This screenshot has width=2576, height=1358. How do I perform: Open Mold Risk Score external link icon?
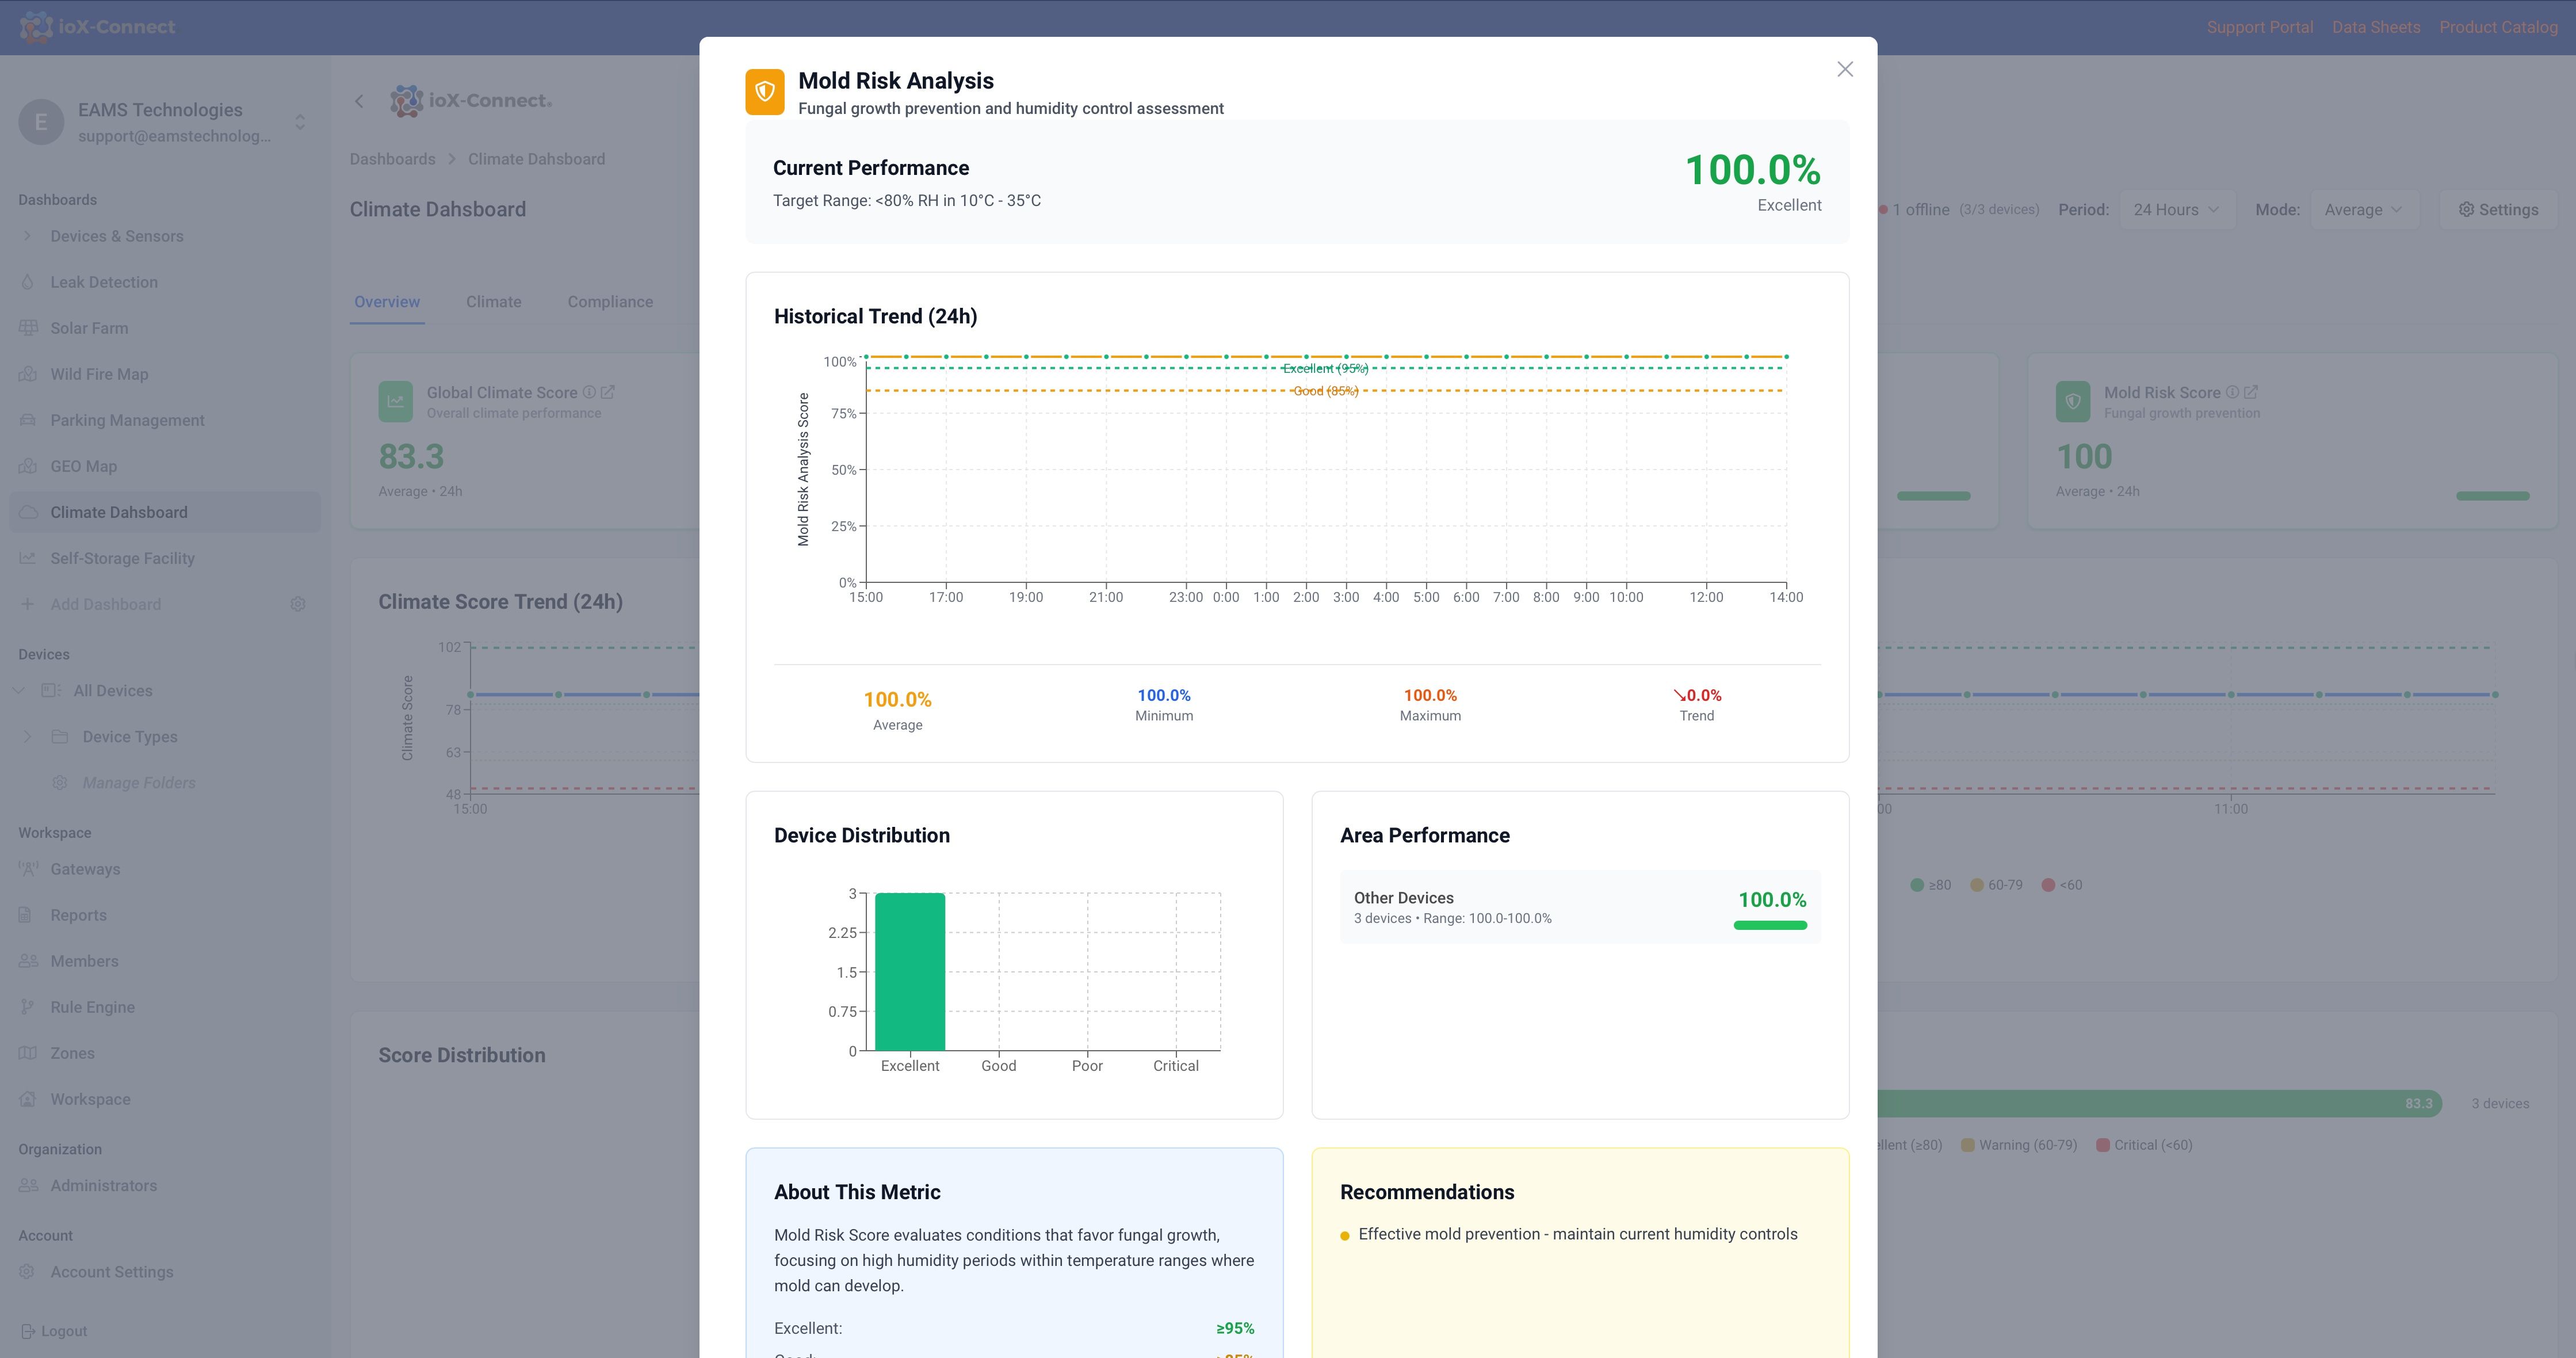pos(2250,392)
